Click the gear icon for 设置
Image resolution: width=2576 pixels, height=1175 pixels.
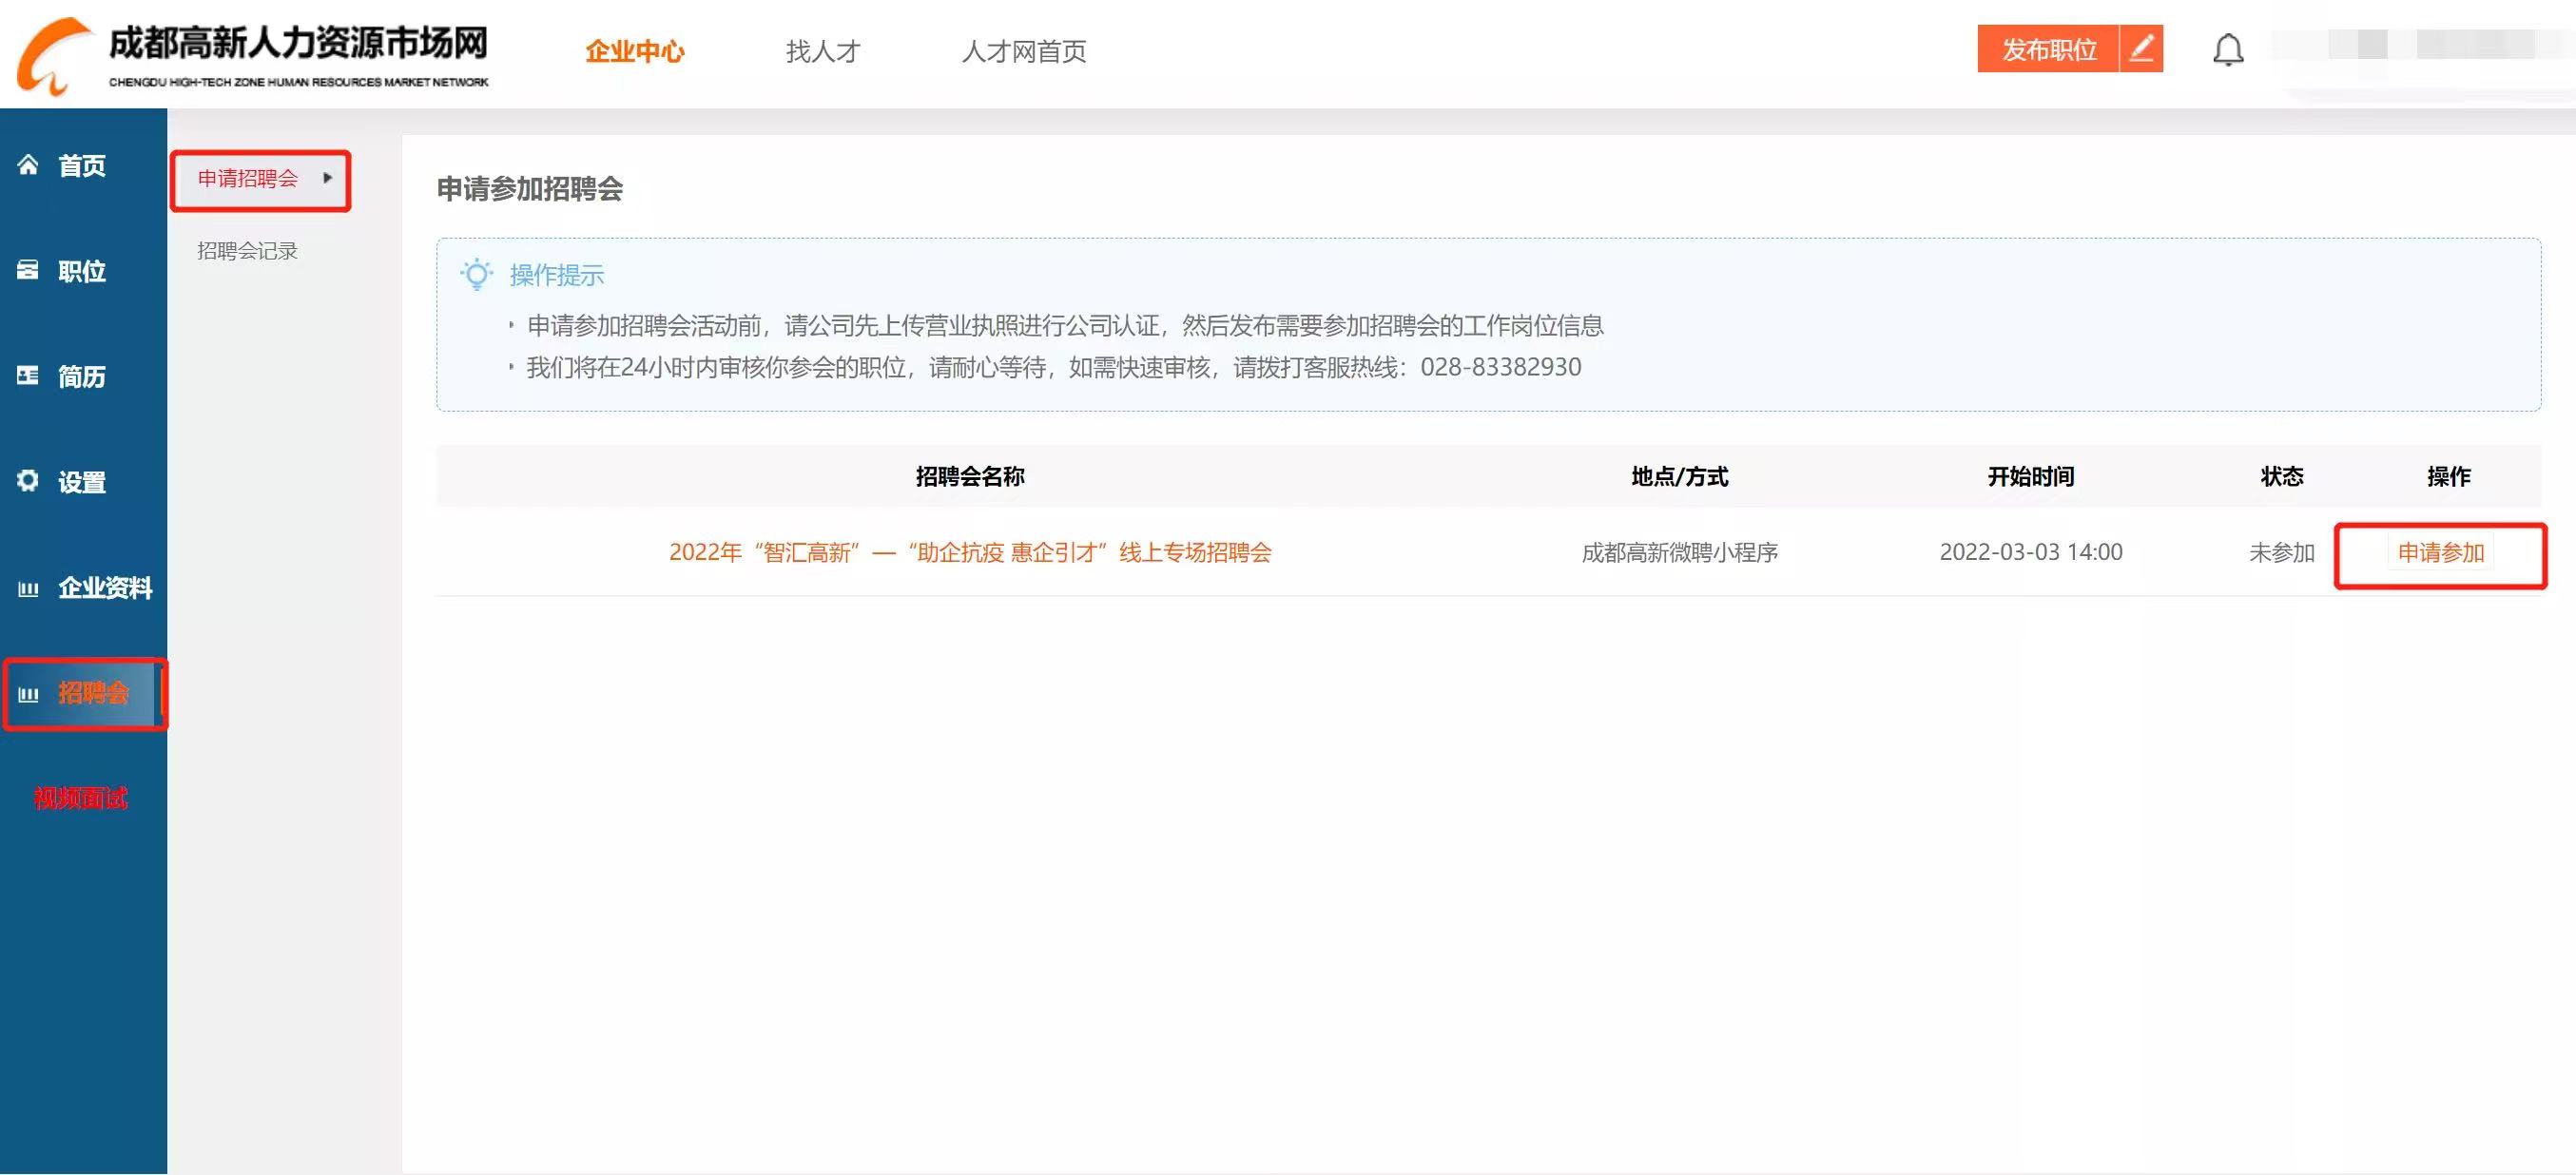28,481
